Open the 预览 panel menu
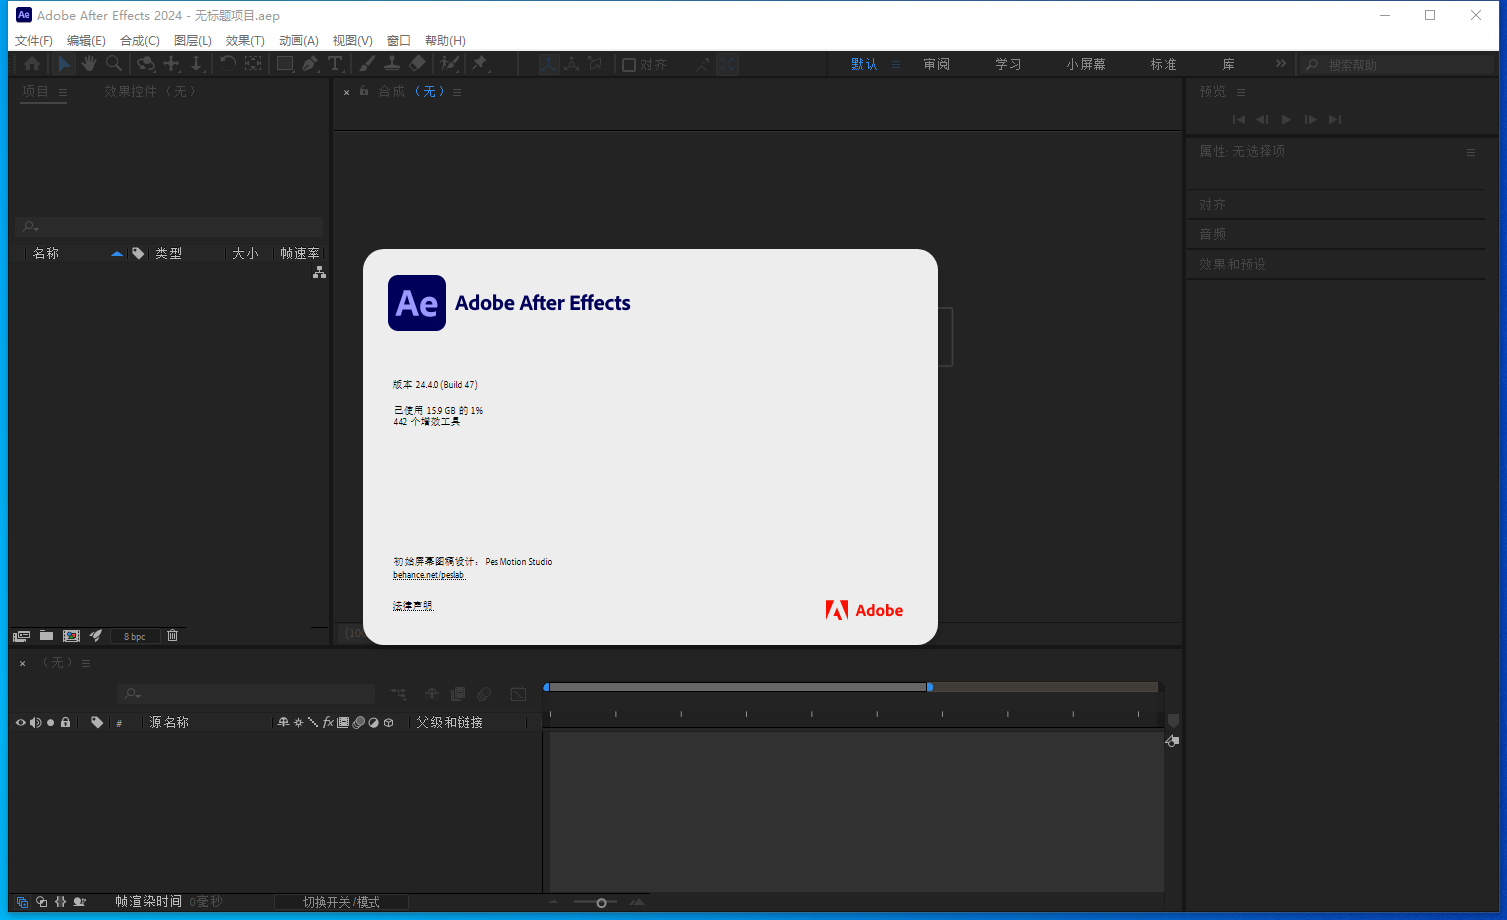The image size is (1507, 920). click(x=1241, y=92)
